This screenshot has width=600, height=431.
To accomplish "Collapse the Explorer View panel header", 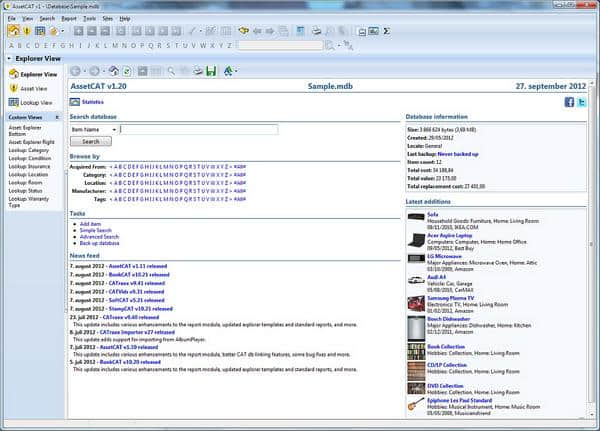I will tap(10, 58).
